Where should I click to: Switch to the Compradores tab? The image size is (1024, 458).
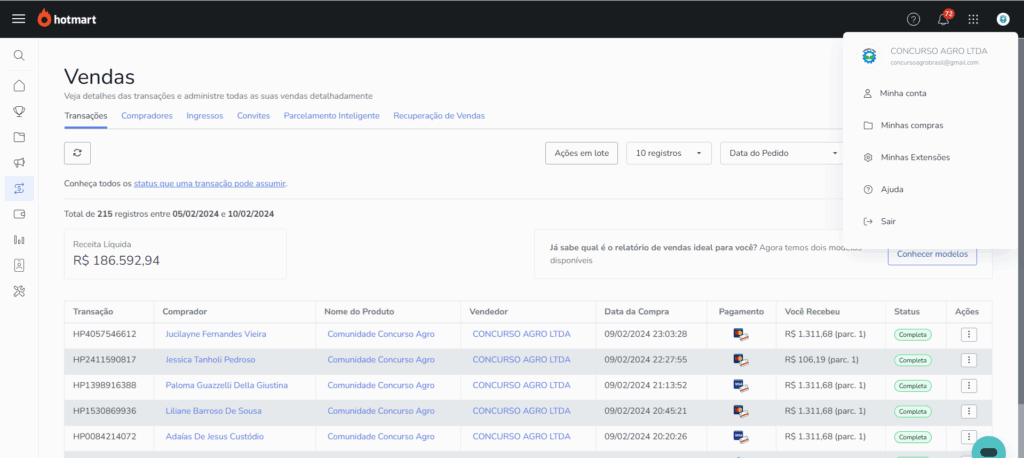[147, 116]
